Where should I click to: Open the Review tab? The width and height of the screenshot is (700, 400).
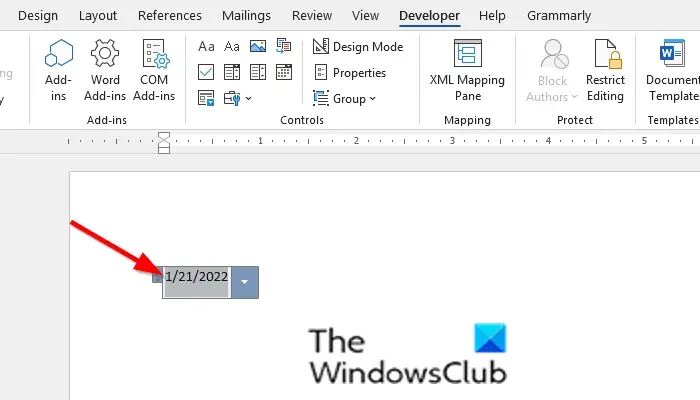312,16
